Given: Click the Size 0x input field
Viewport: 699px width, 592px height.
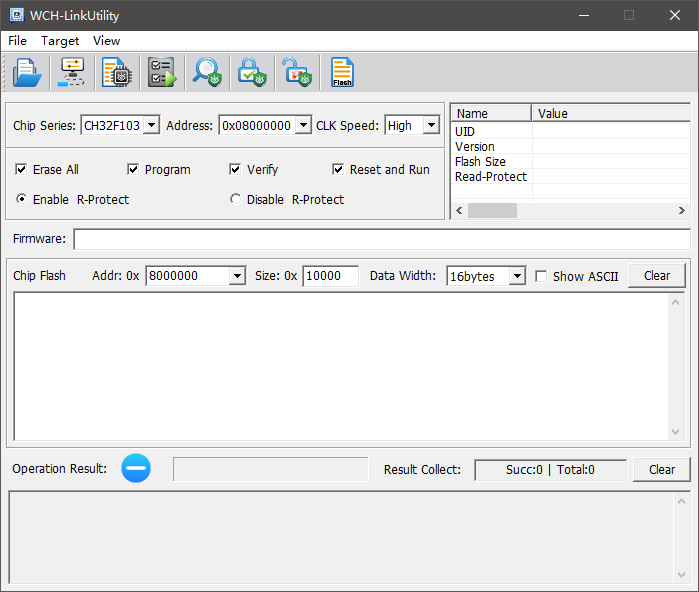Looking at the screenshot, I should coord(330,276).
